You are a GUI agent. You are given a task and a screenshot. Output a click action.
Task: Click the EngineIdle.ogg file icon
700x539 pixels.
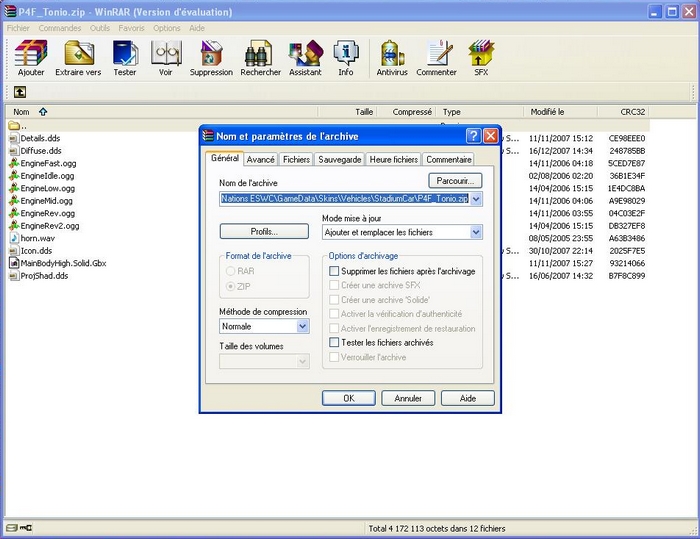coord(14,176)
